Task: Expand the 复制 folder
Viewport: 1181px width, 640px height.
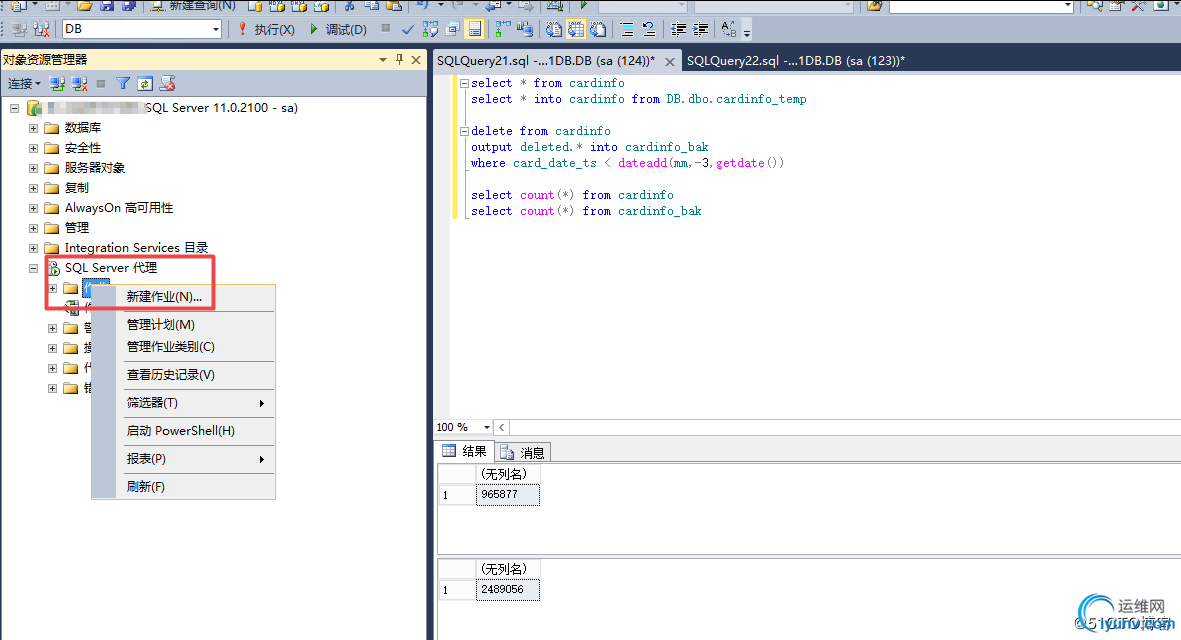Action: click(33, 188)
